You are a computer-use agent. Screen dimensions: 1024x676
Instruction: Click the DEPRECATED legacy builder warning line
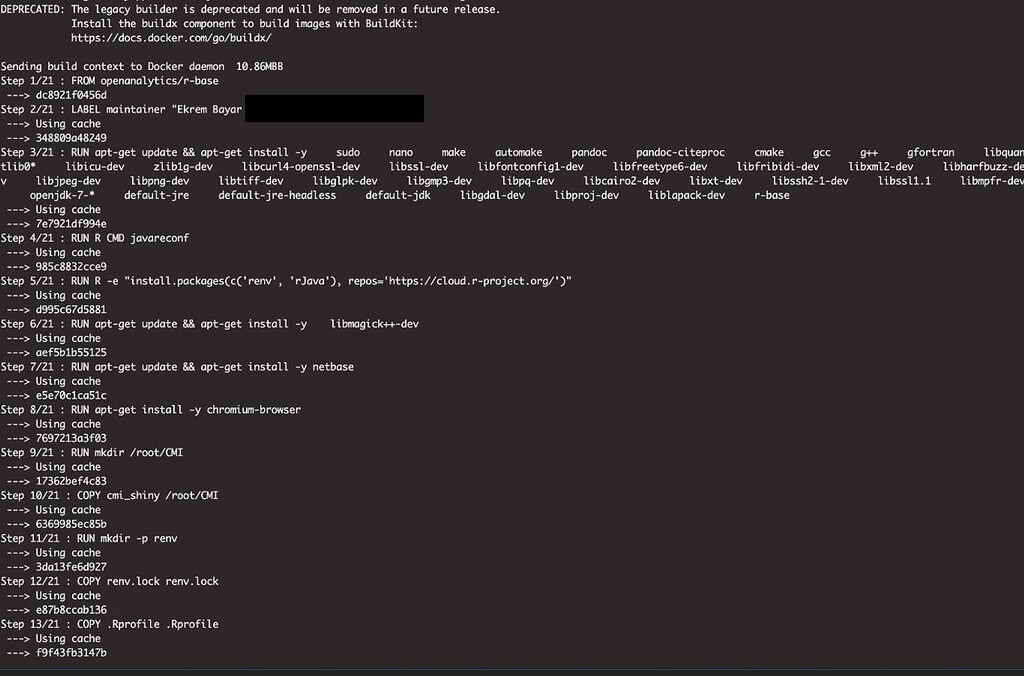tap(250, 9)
